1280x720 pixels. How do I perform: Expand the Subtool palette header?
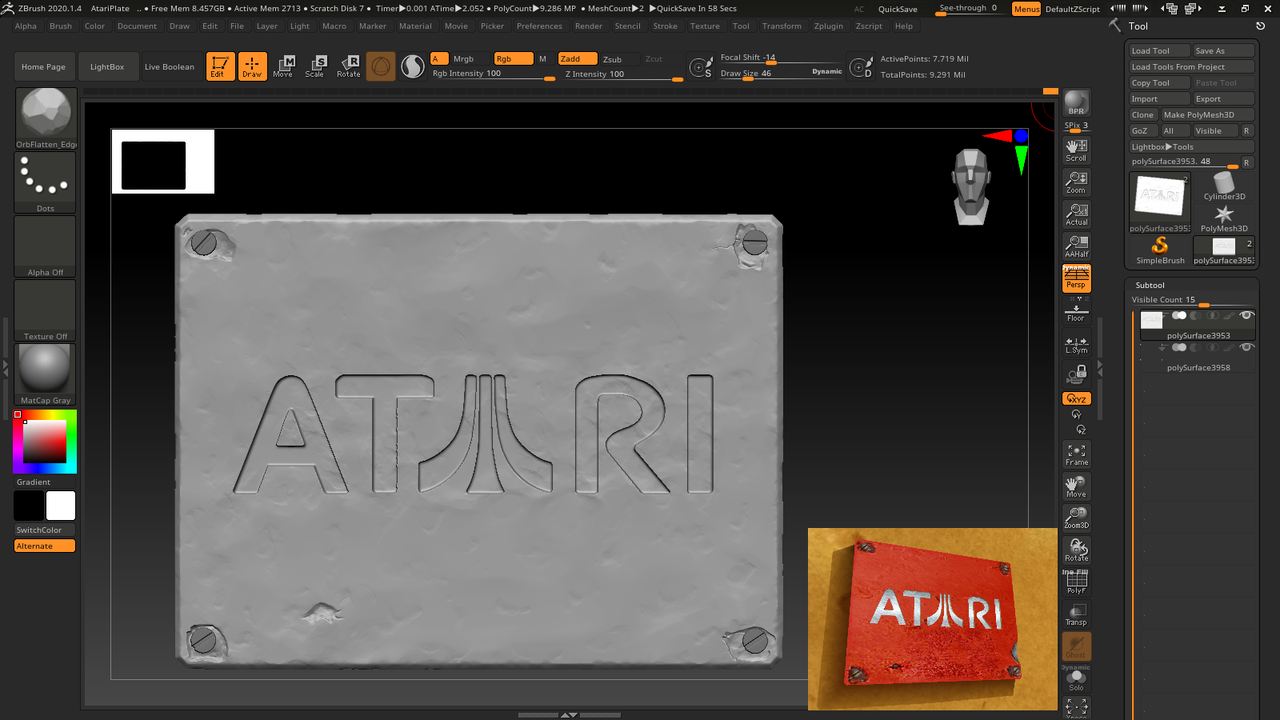[1150, 285]
